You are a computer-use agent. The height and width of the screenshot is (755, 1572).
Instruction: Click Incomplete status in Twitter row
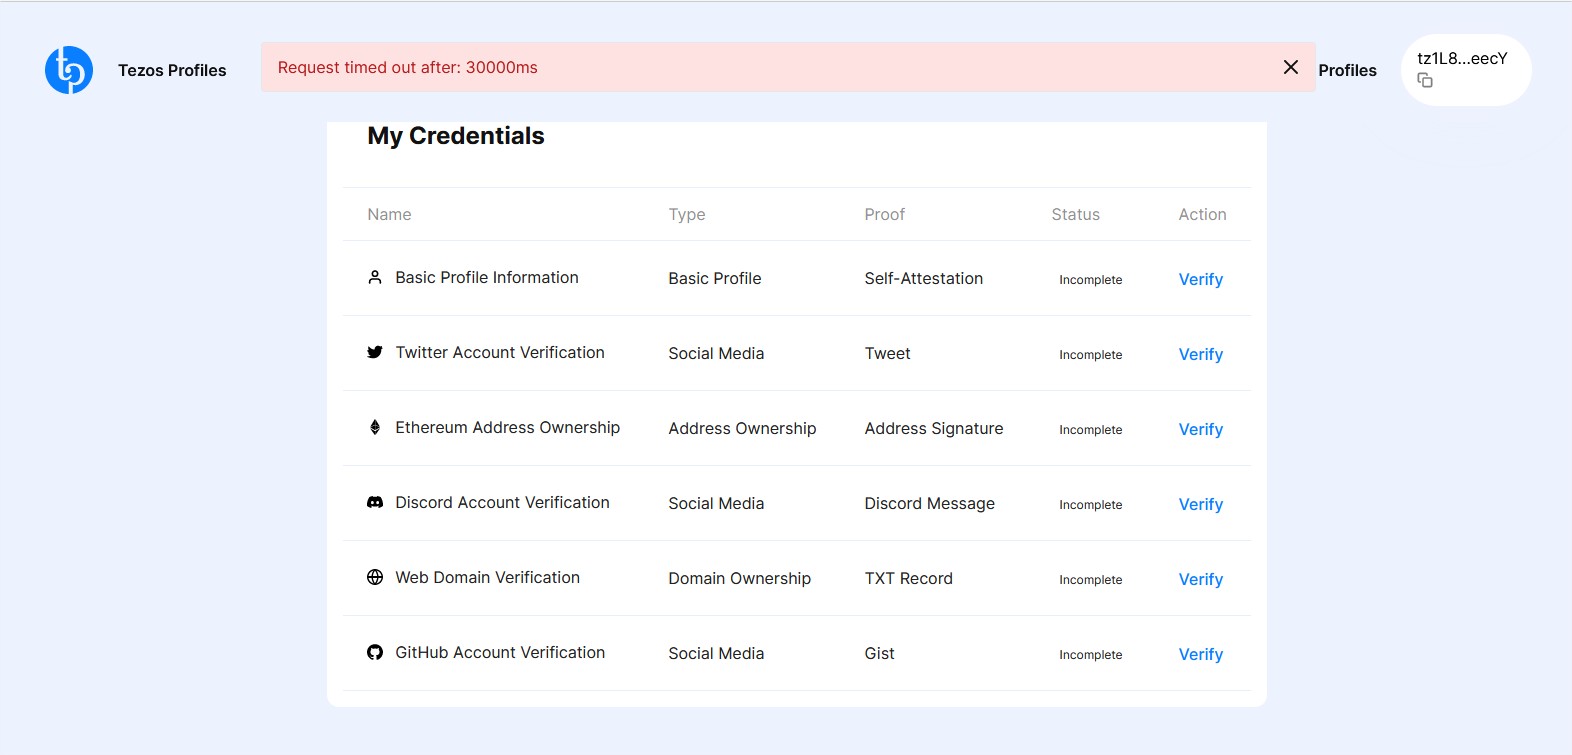1091,354
